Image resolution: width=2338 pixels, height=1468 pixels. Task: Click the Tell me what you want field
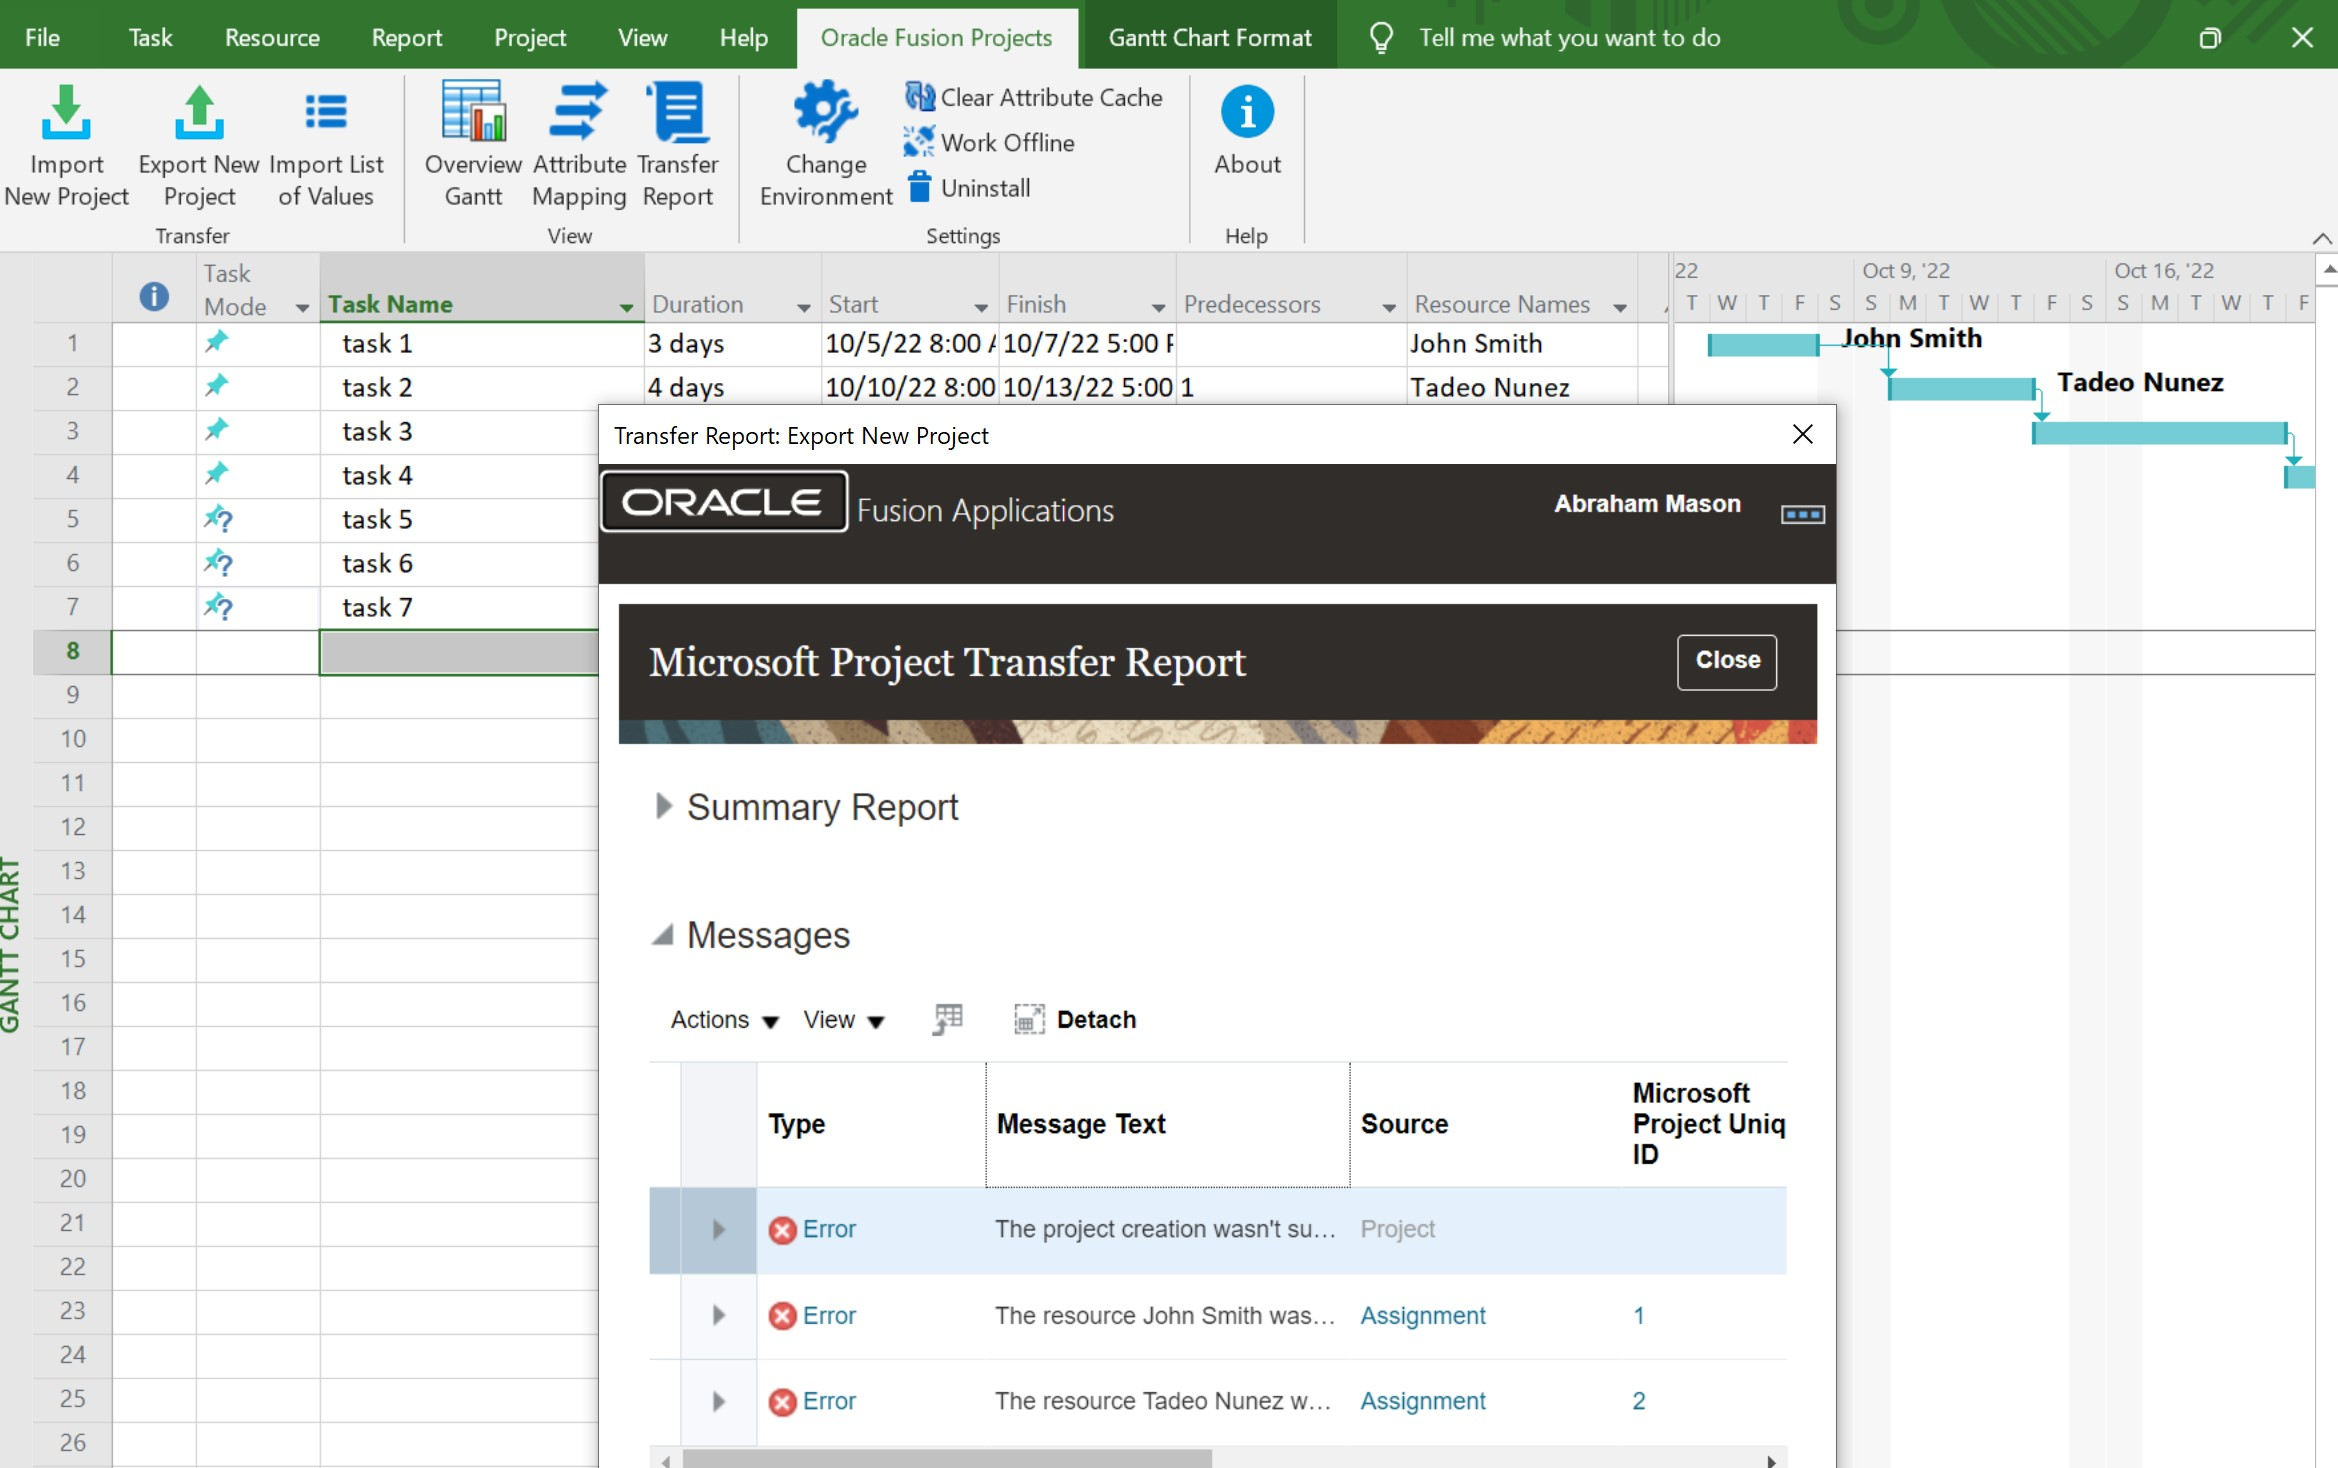pos(1569,38)
